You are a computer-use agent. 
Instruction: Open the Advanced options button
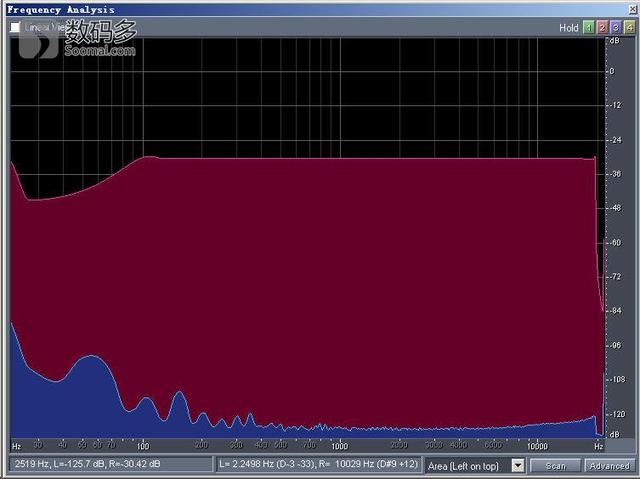pyautogui.click(x=609, y=465)
